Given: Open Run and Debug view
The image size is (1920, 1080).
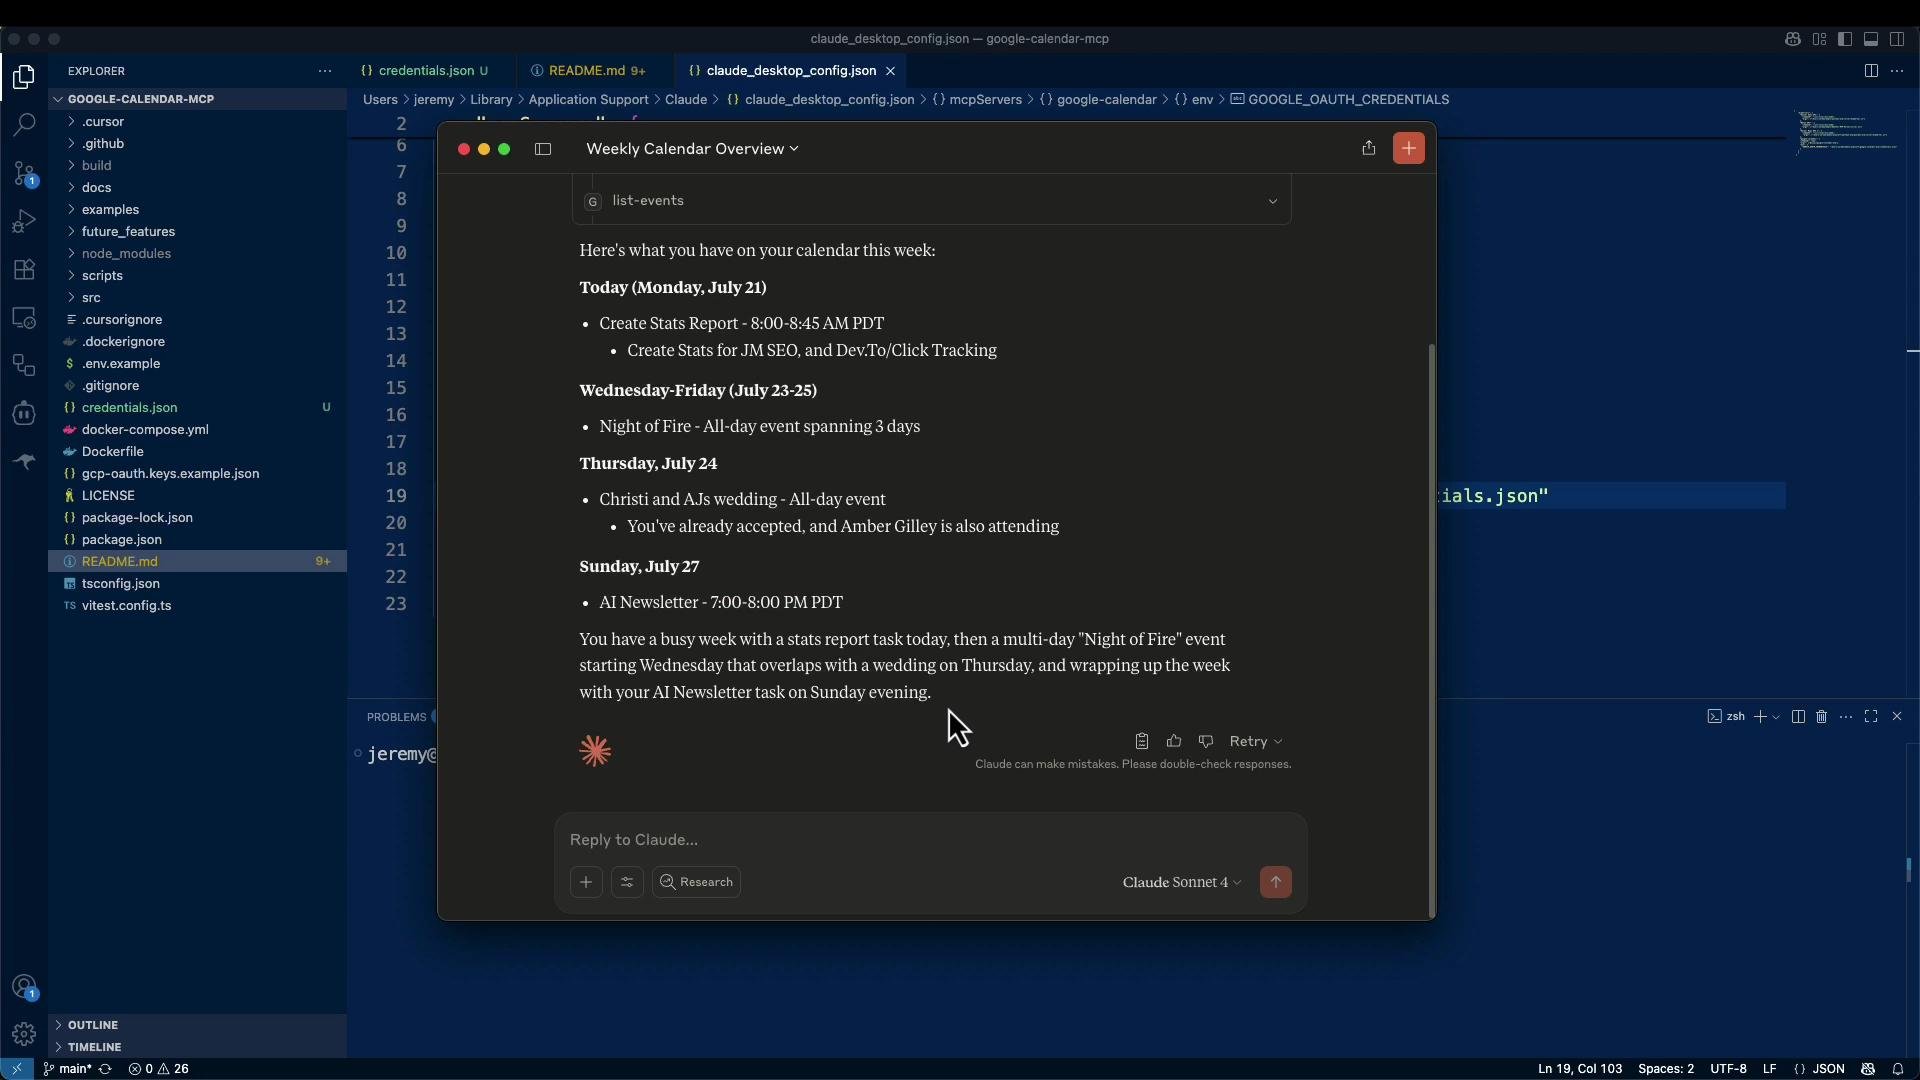Looking at the screenshot, I should (x=24, y=221).
